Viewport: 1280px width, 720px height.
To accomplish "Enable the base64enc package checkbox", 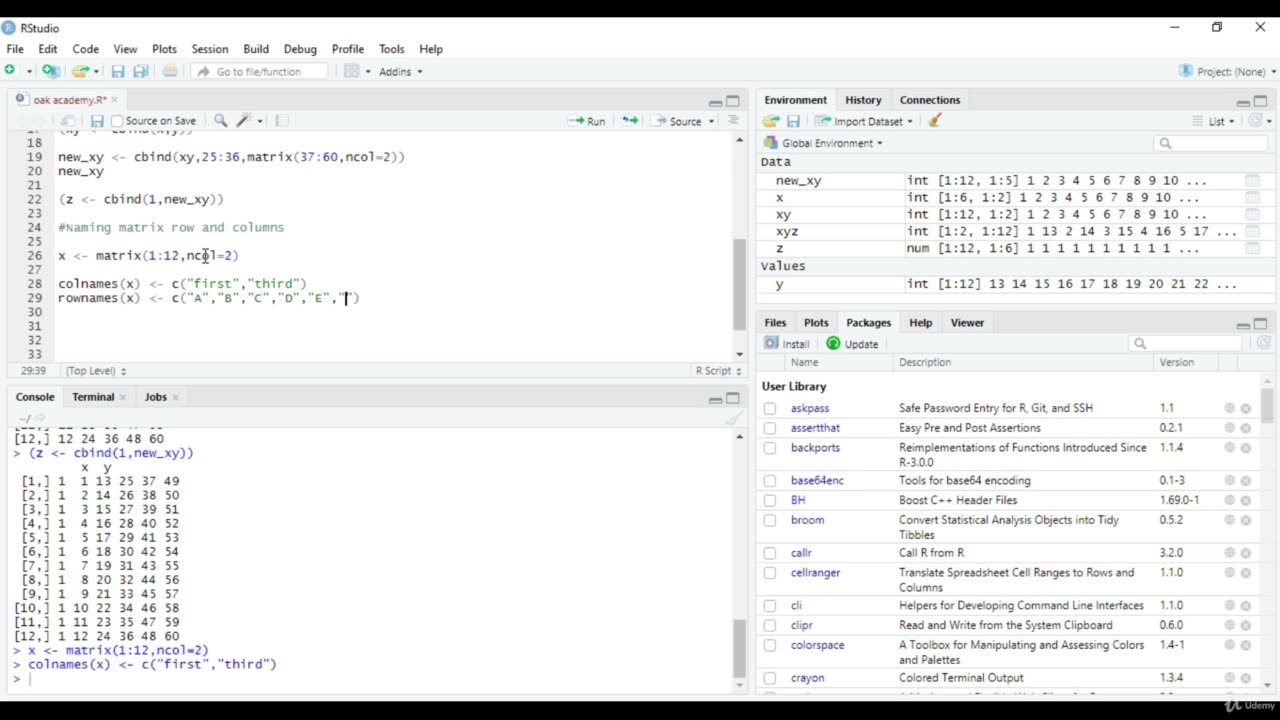I will [x=770, y=481].
